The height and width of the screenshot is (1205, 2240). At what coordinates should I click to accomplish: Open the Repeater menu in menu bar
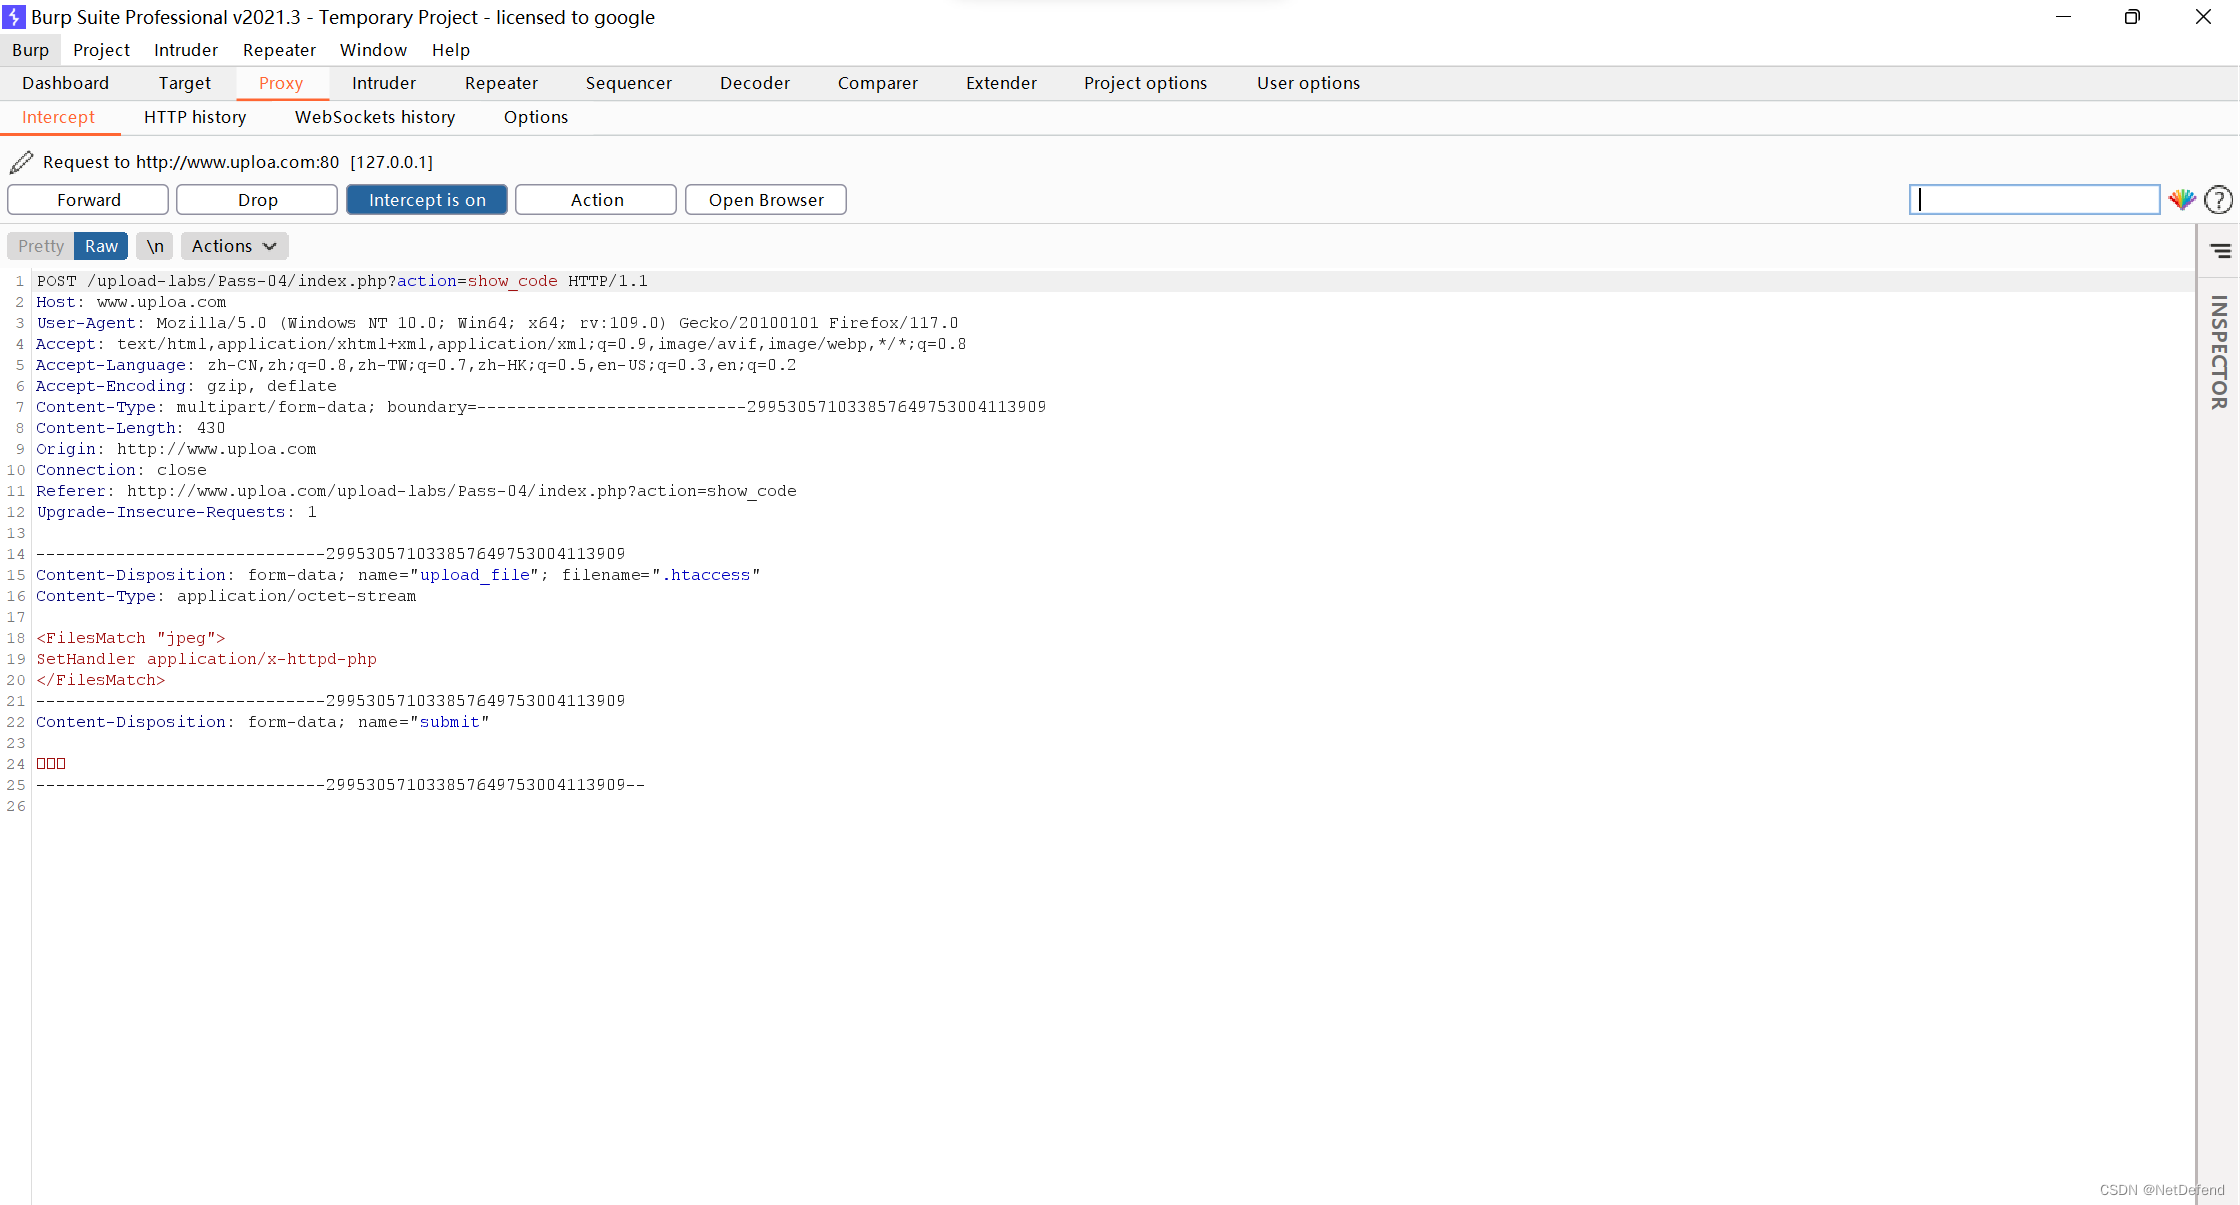tap(279, 50)
